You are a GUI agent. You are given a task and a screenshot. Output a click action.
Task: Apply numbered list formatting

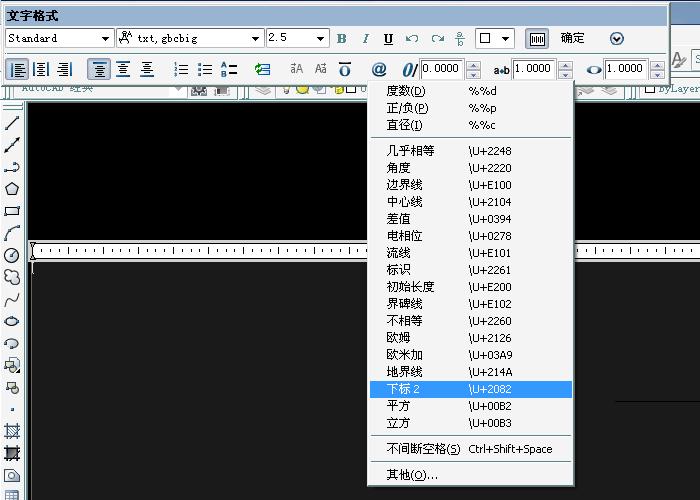(x=181, y=70)
